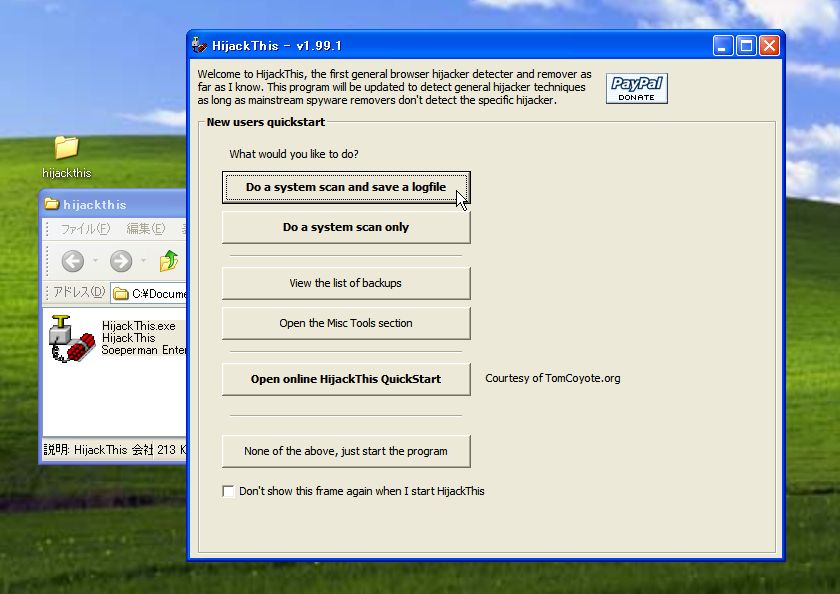Open the ファイル(F) menu in Explorer

coord(85,229)
